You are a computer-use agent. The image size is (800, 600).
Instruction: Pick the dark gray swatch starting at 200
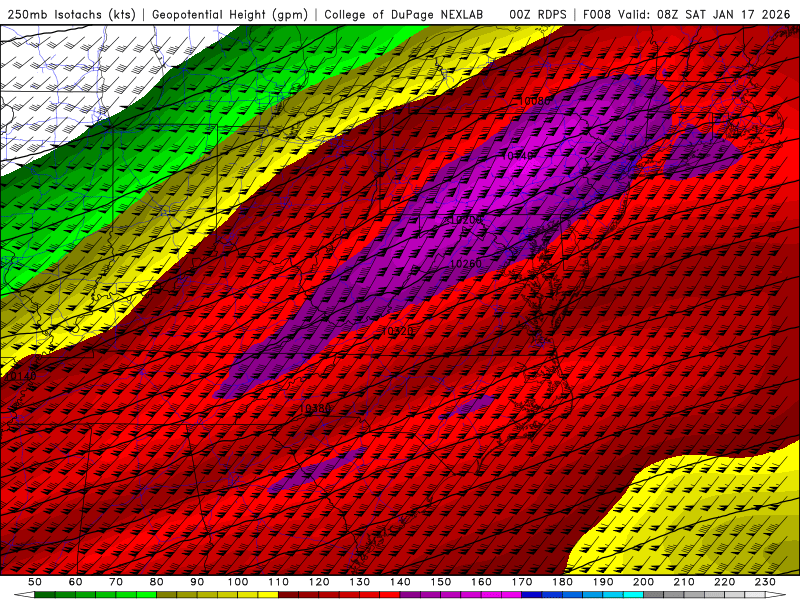point(654,595)
